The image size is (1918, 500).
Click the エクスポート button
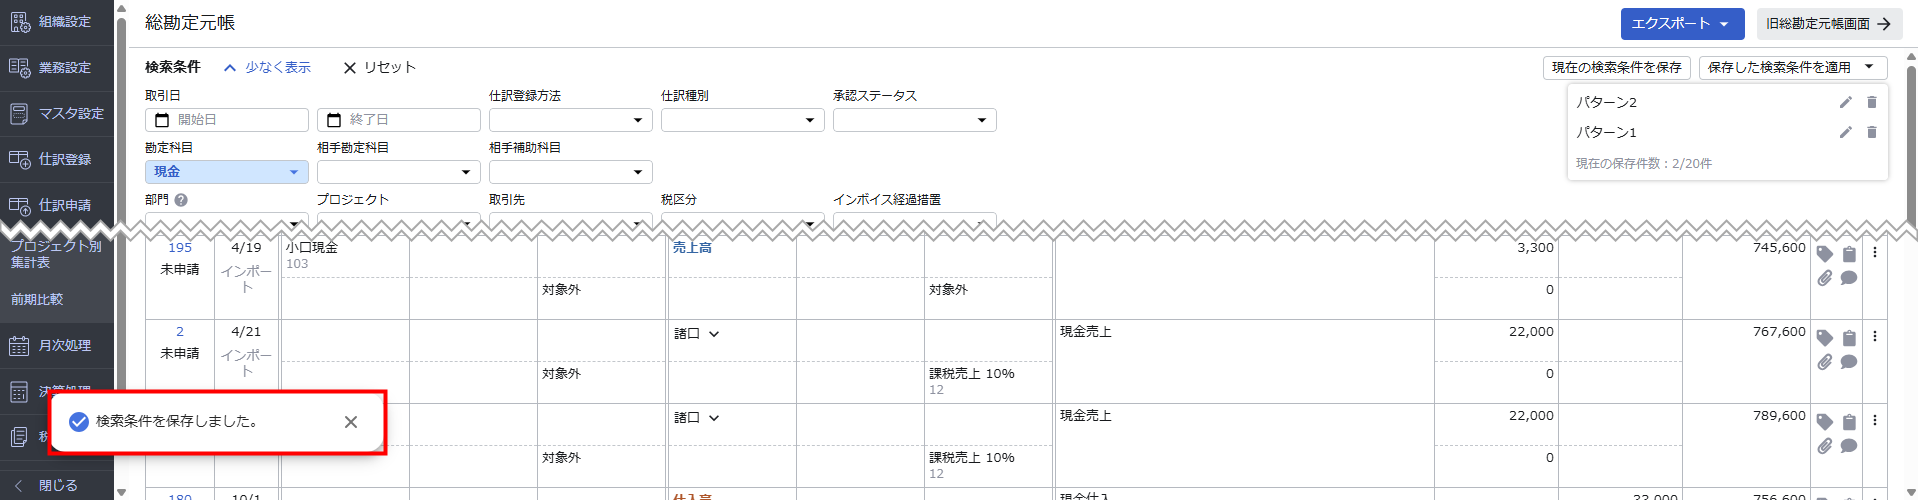[x=1681, y=24]
